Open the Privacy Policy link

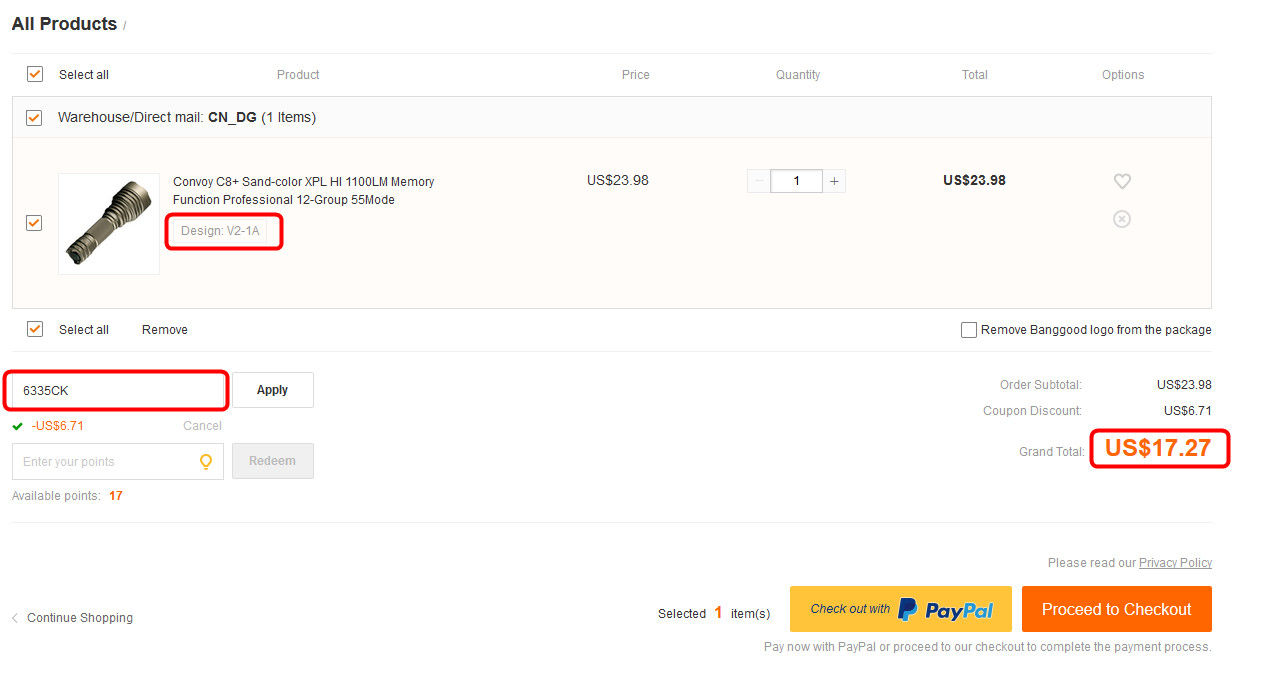coord(1175,563)
